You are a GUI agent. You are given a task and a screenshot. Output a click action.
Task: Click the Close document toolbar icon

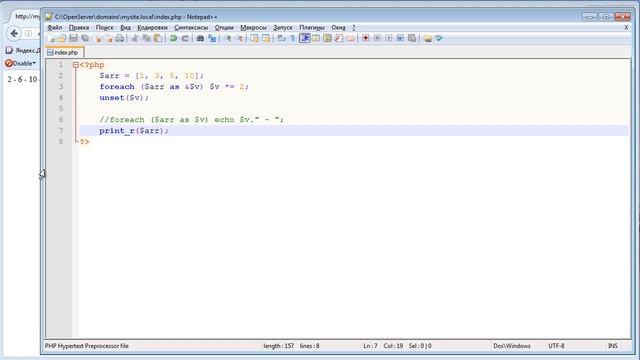pyautogui.click(x=97, y=38)
